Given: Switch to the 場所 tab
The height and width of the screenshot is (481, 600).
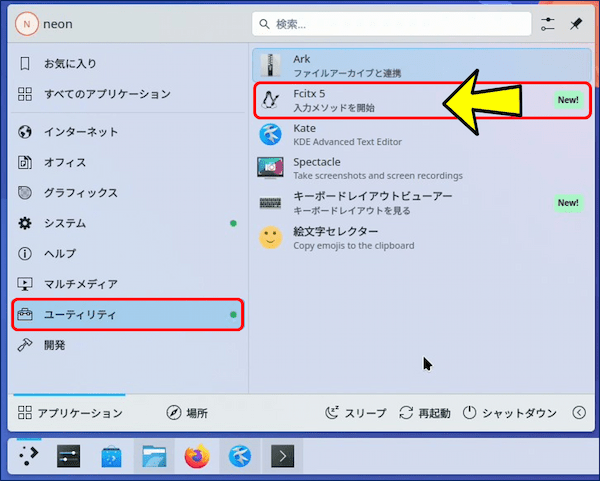Looking at the screenshot, I should tap(187, 413).
